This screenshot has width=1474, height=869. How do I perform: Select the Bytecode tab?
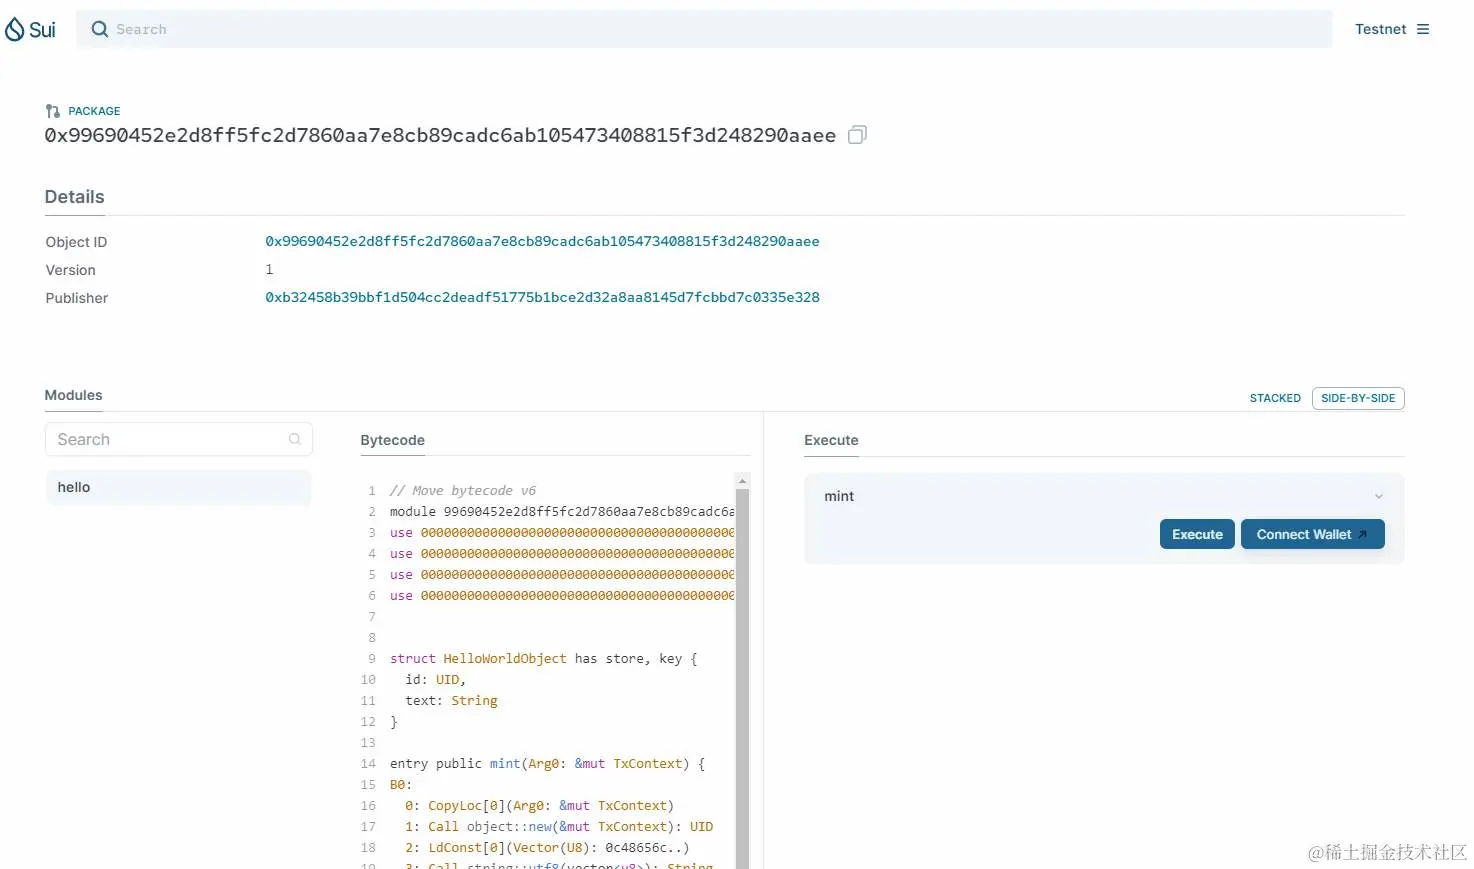(392, 440)
